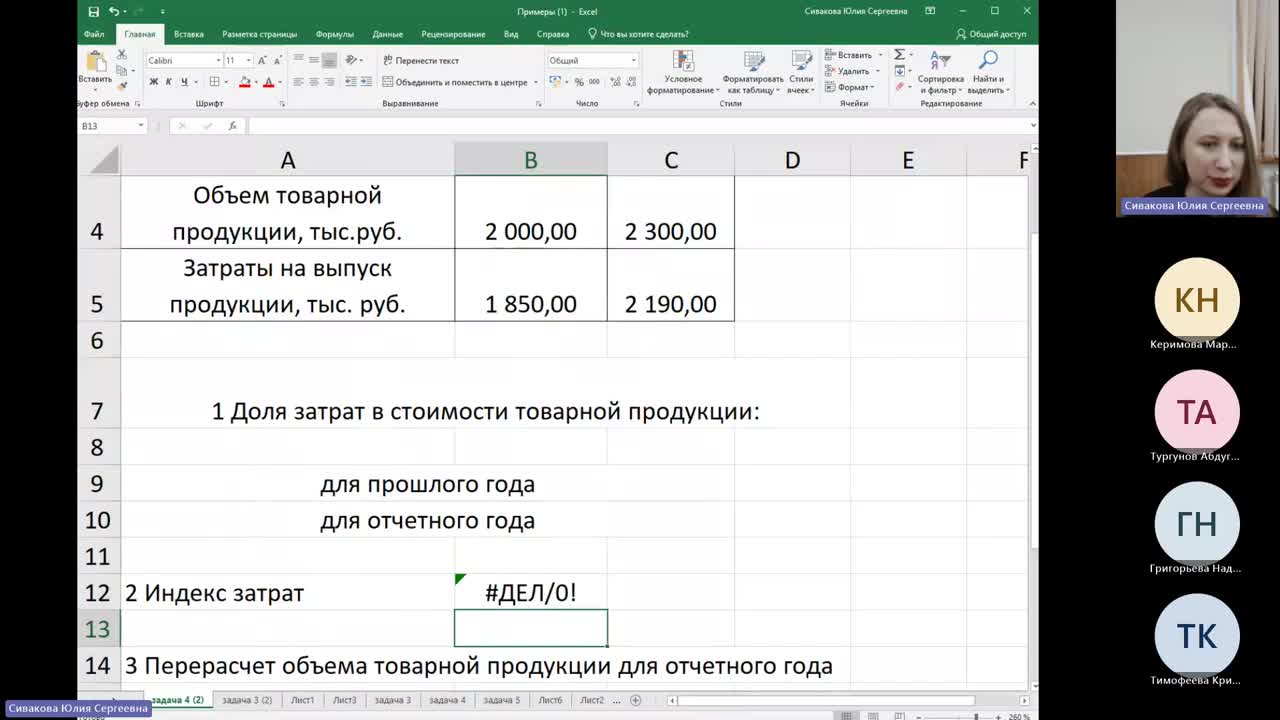This screenshot has width=1280, height=720.
Task: Click the Borders icon in font group
Action: (214, 82)
